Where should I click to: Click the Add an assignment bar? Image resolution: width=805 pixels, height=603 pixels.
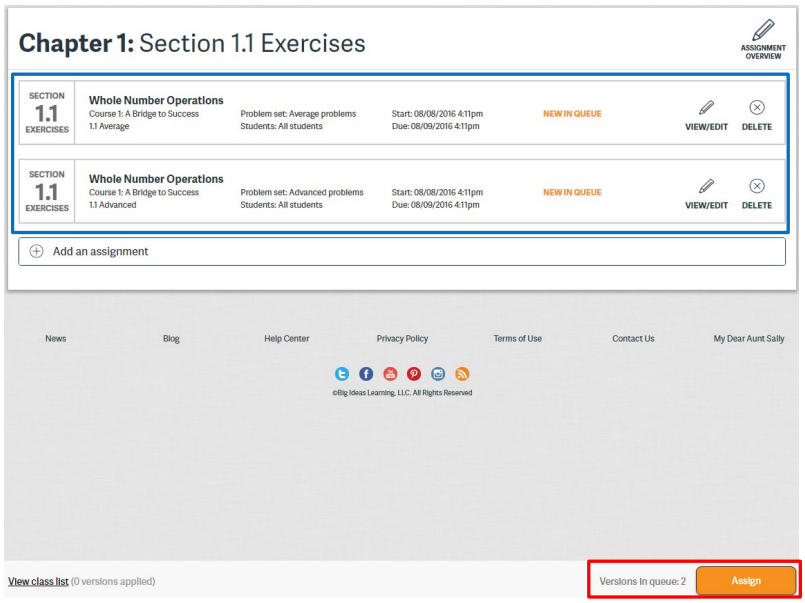tap(401, 252)
